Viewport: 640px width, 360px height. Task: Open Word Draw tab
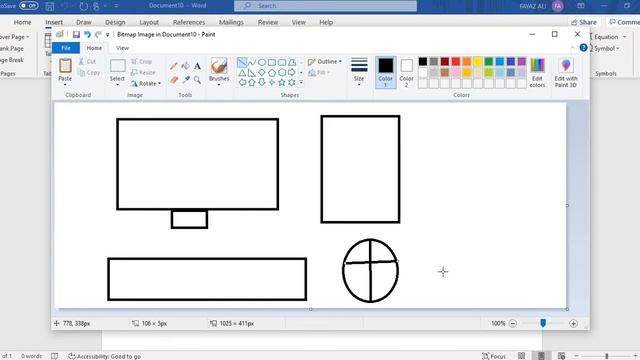84,22
